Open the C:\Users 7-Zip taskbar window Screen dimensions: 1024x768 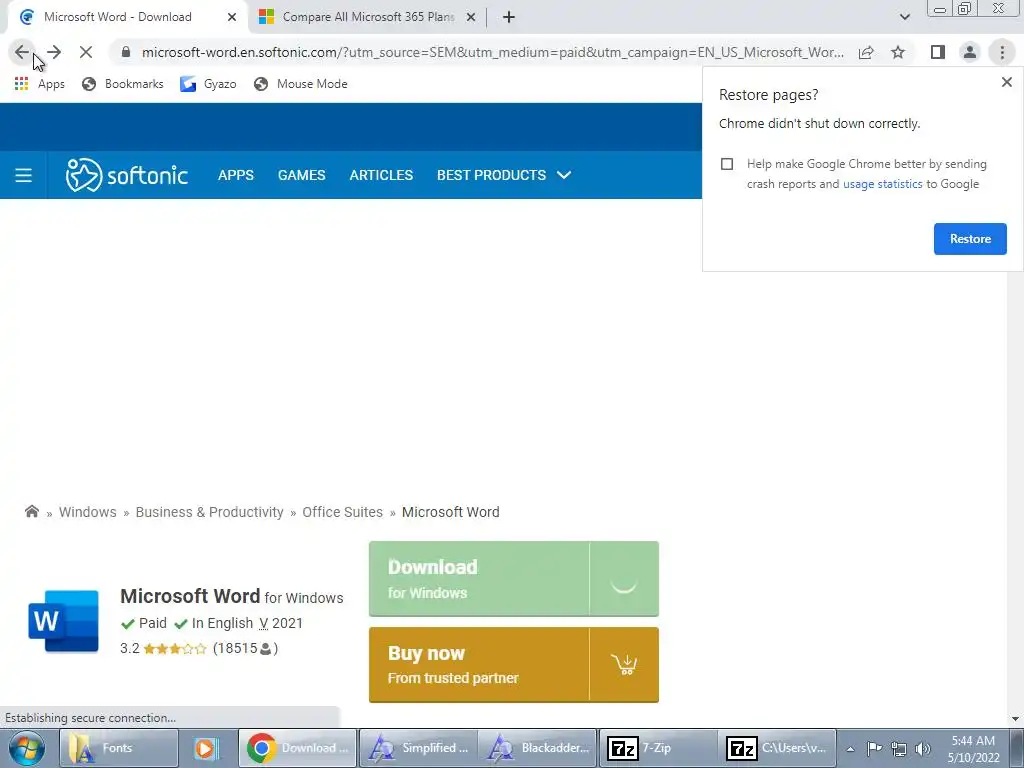click(x=777, y=748)
